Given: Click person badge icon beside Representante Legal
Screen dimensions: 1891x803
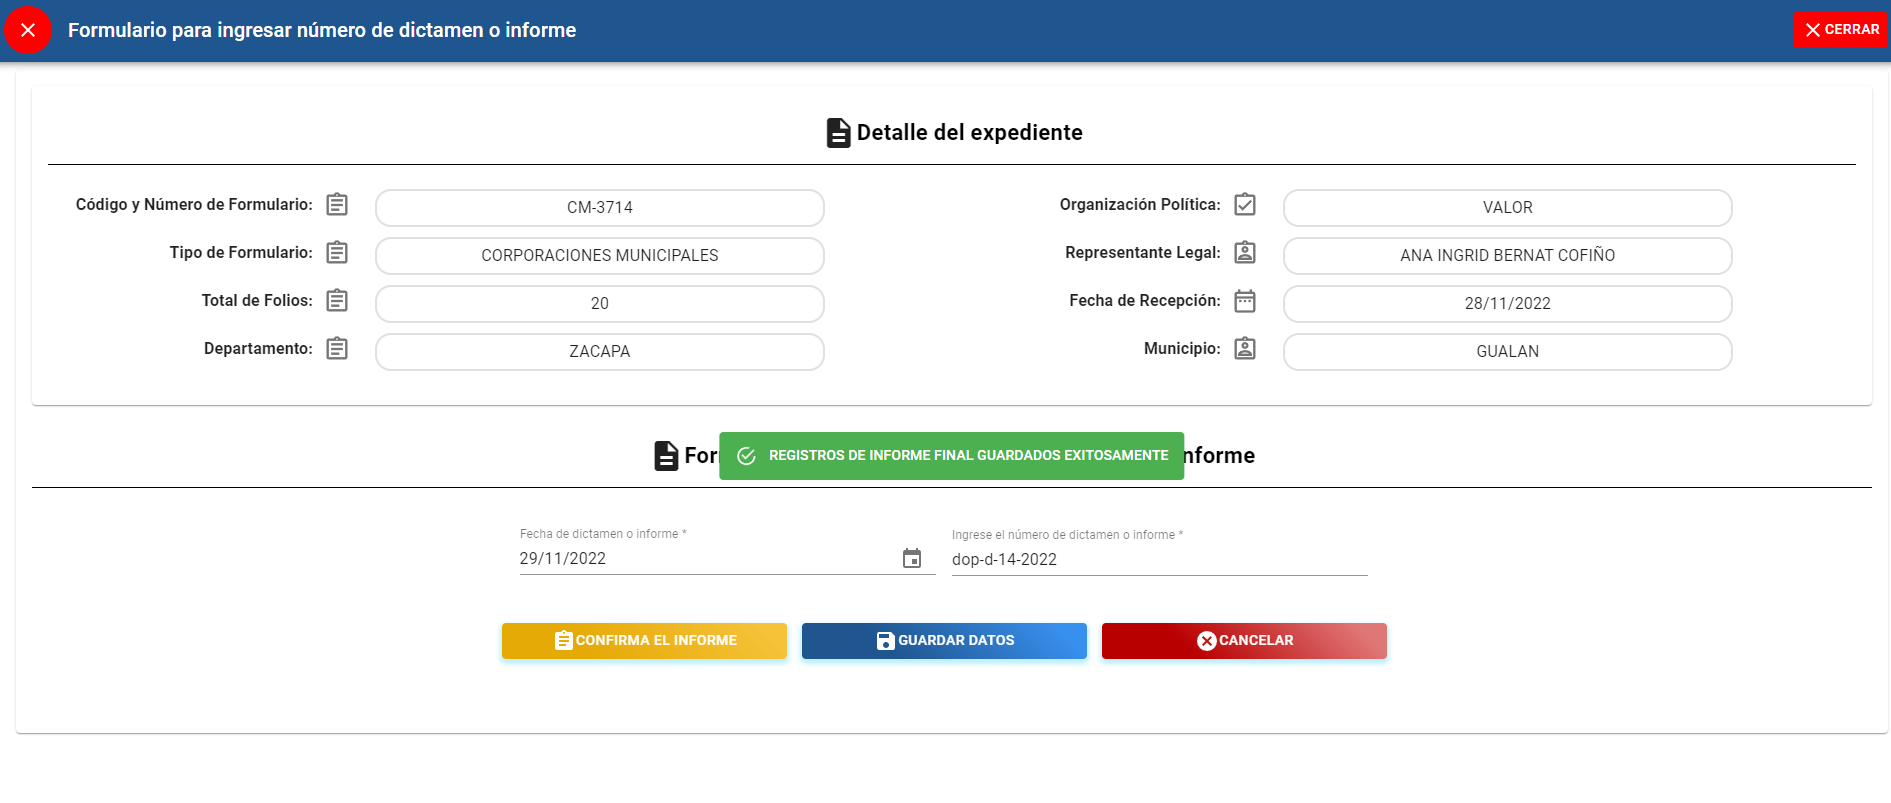Looking at the screenshot, I should tap(1245, 253).
